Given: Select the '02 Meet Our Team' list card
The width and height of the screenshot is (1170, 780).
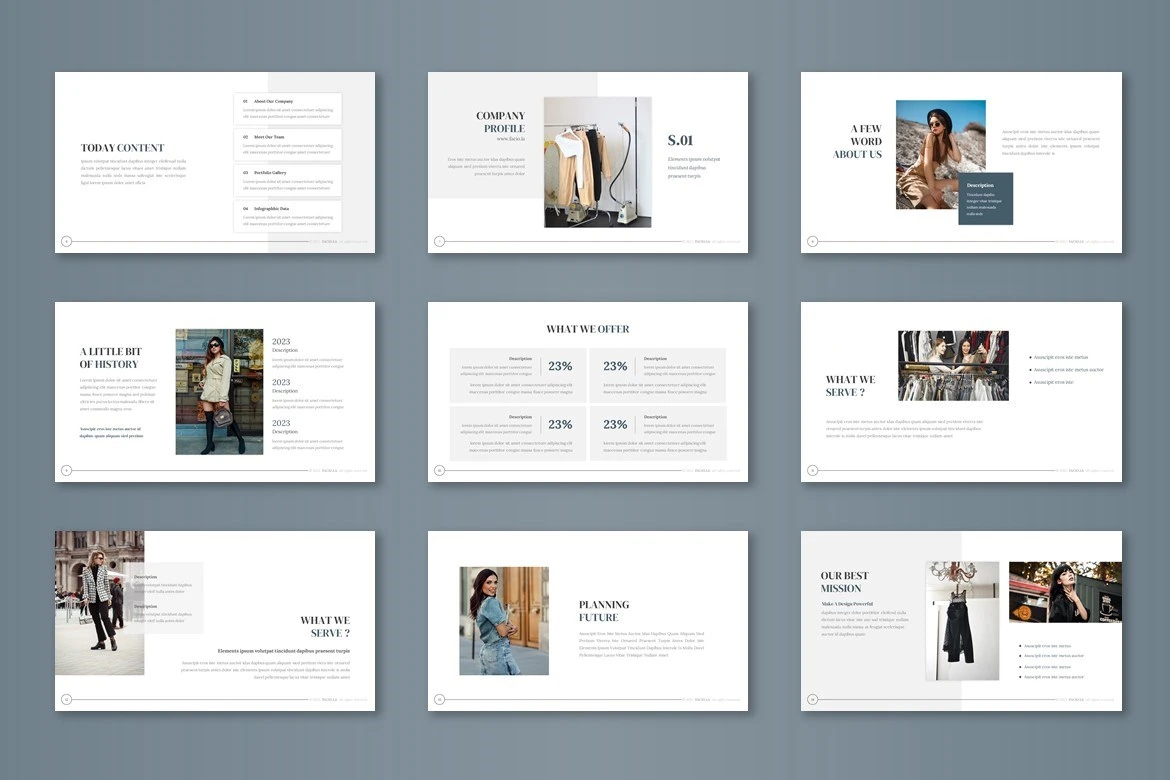Looking at the screenshot, I should 288,144.
